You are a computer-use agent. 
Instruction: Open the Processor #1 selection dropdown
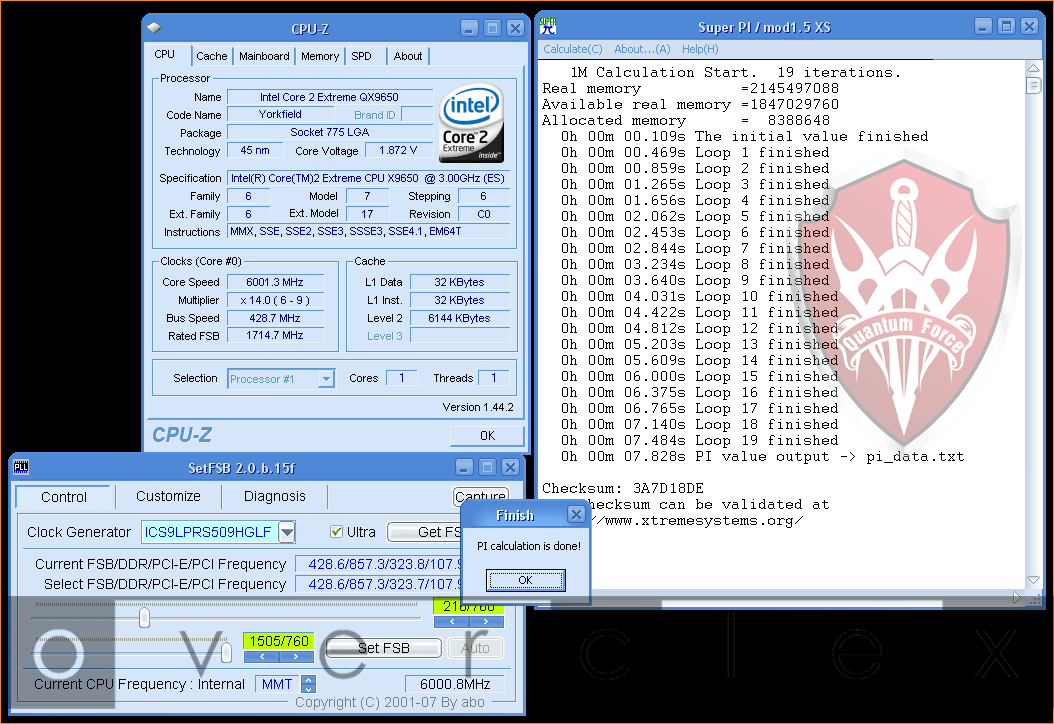point(326,379)
